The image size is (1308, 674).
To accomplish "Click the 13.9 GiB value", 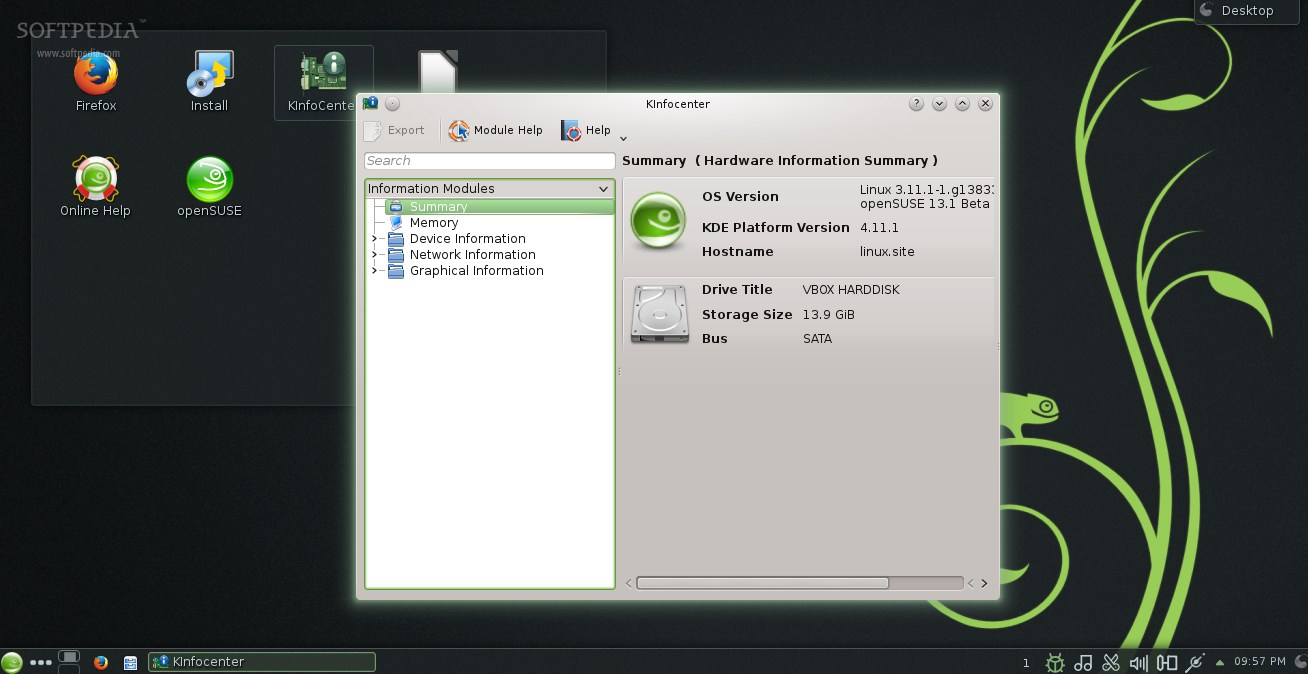I will pyautogui.click(x=828, y=314).
